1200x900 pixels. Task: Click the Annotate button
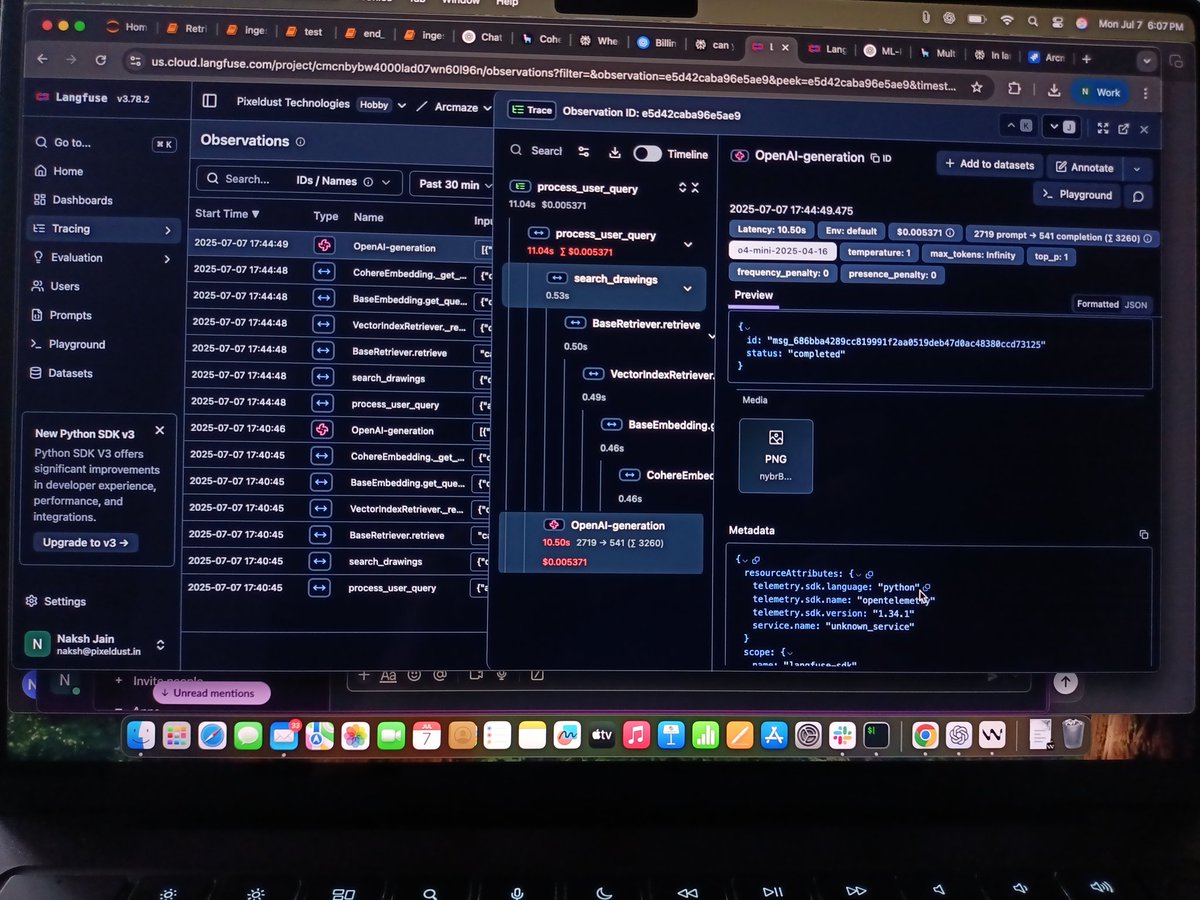pyautogui.click(x=1085, y=167)
